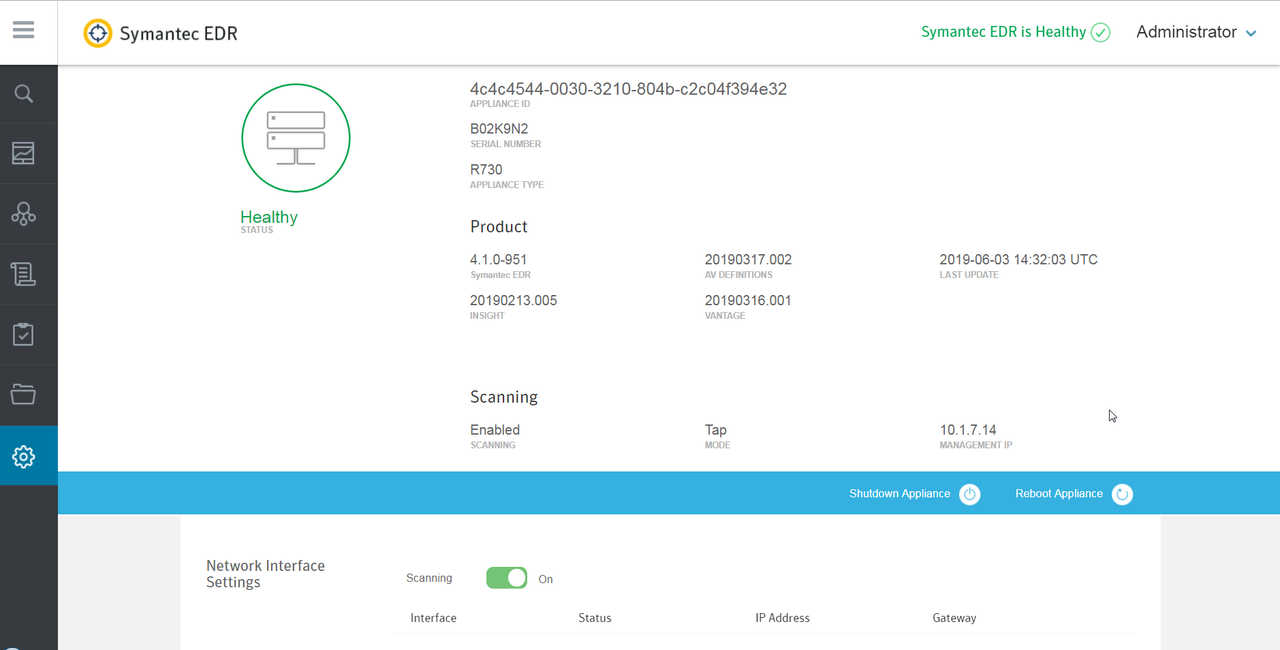Open the Incident Manager nodes icon
This screenshot has height=650, width=1280.
tap(24, 213)
